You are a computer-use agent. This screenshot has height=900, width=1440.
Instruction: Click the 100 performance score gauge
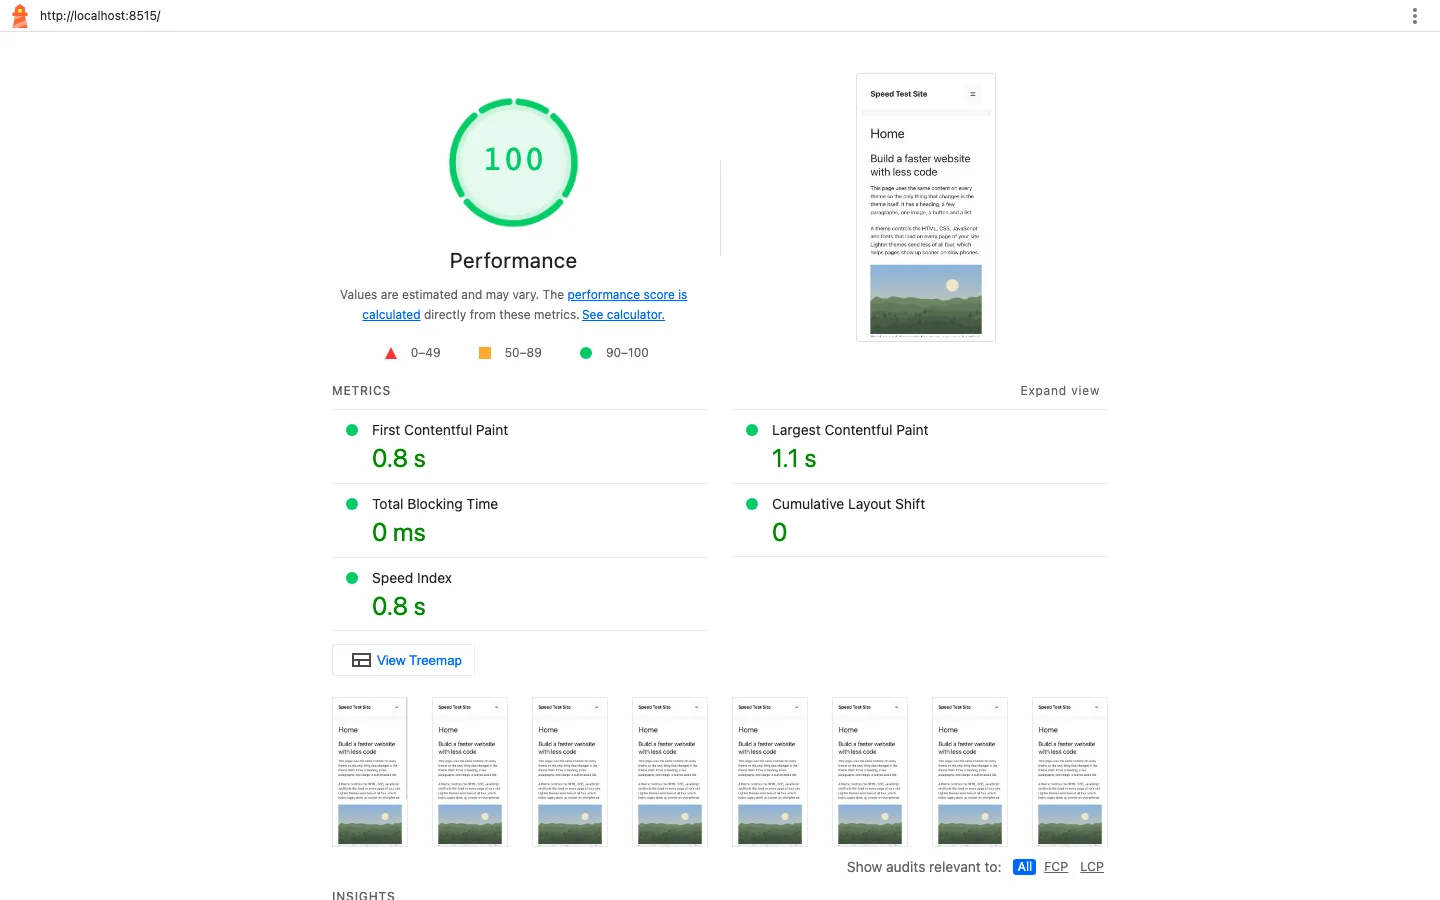pyautogui.click(x=513, y=162)
